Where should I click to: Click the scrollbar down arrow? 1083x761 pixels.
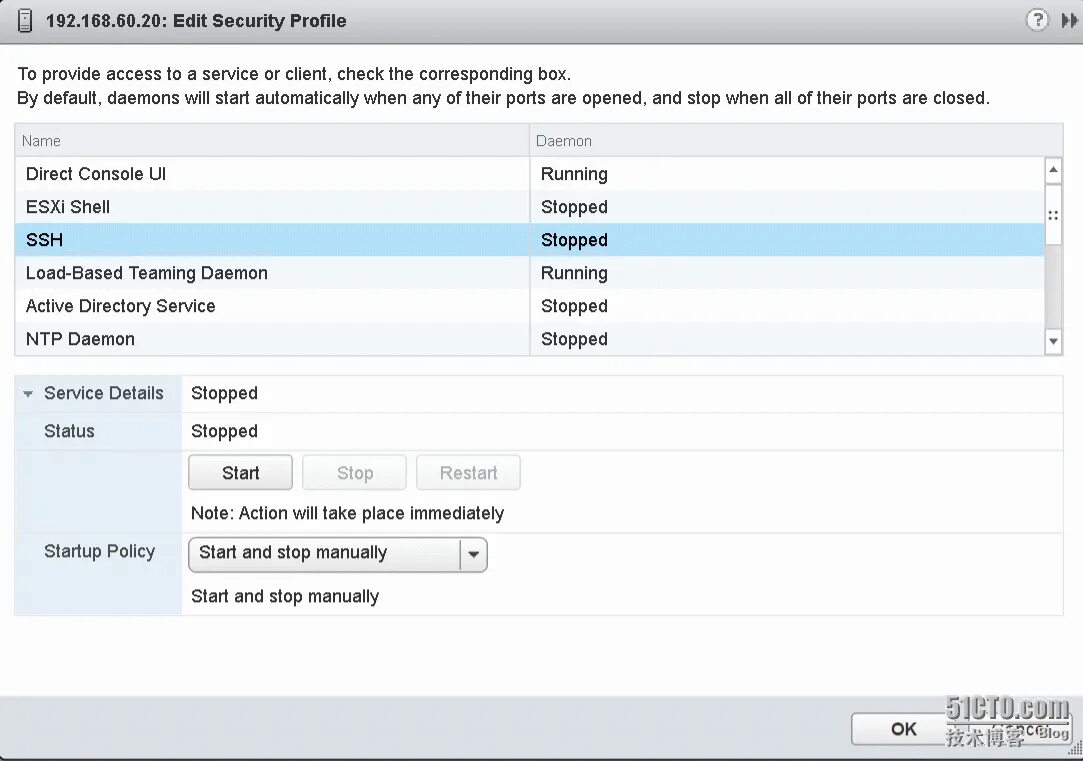tap(1053, 342)
